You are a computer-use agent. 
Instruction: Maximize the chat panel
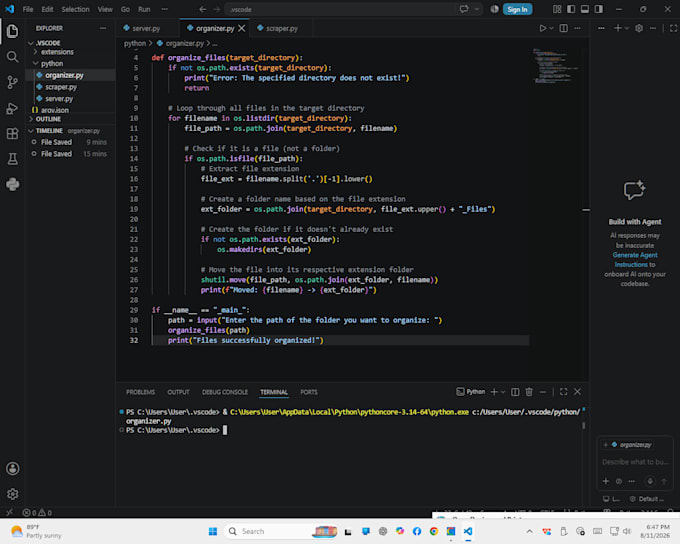point(673,28)
